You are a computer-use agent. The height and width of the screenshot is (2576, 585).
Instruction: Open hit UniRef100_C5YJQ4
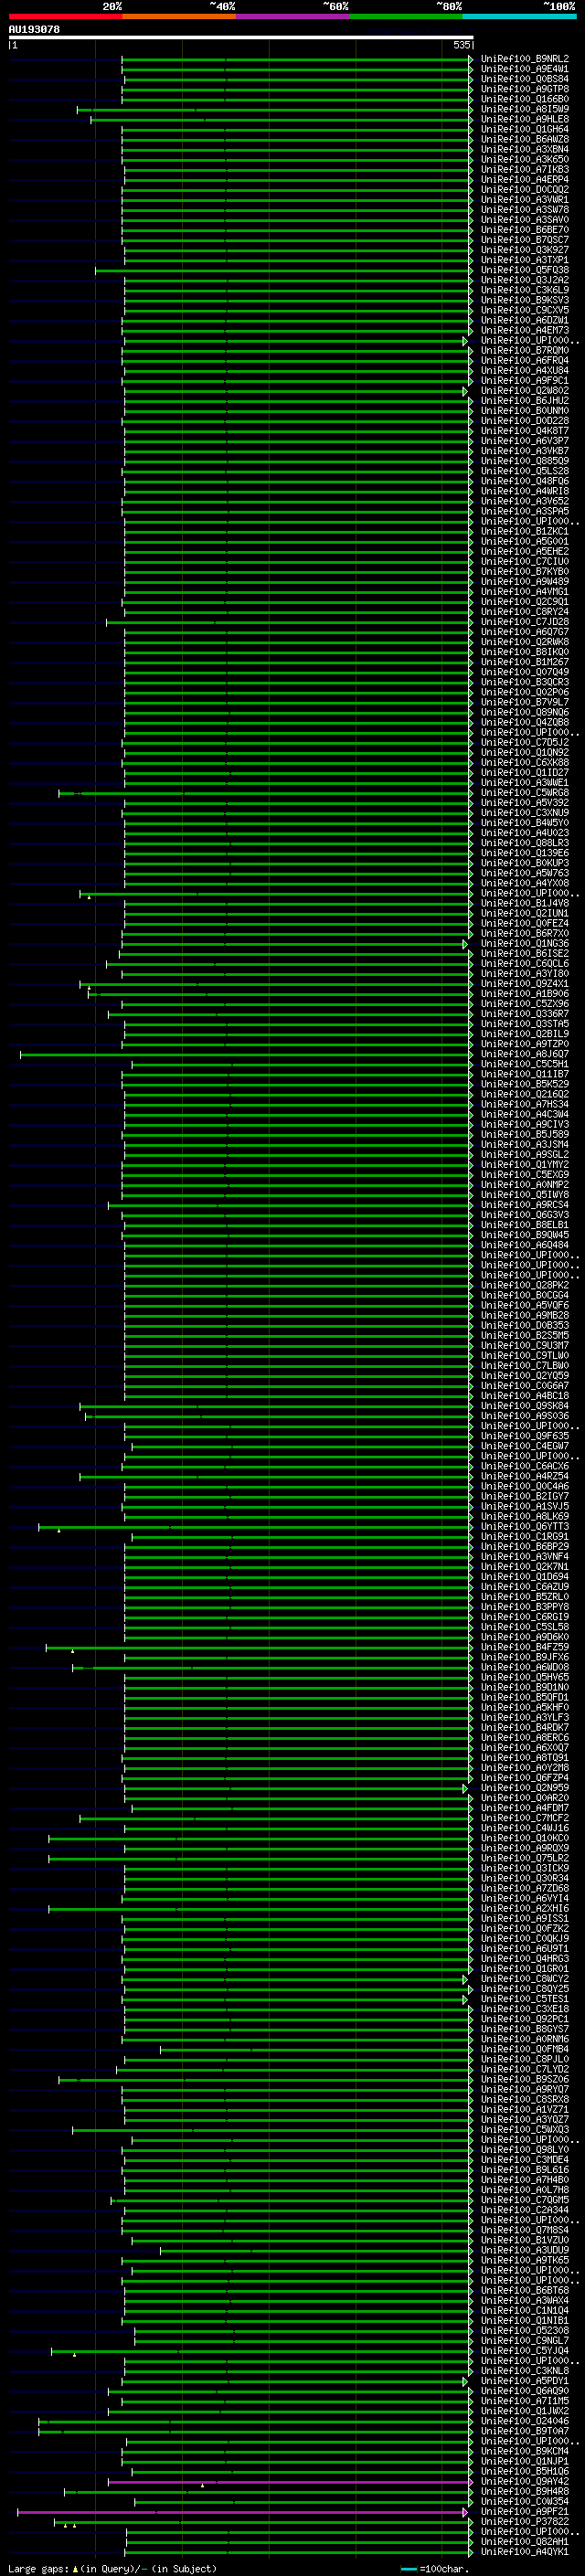click(524, 2351)
